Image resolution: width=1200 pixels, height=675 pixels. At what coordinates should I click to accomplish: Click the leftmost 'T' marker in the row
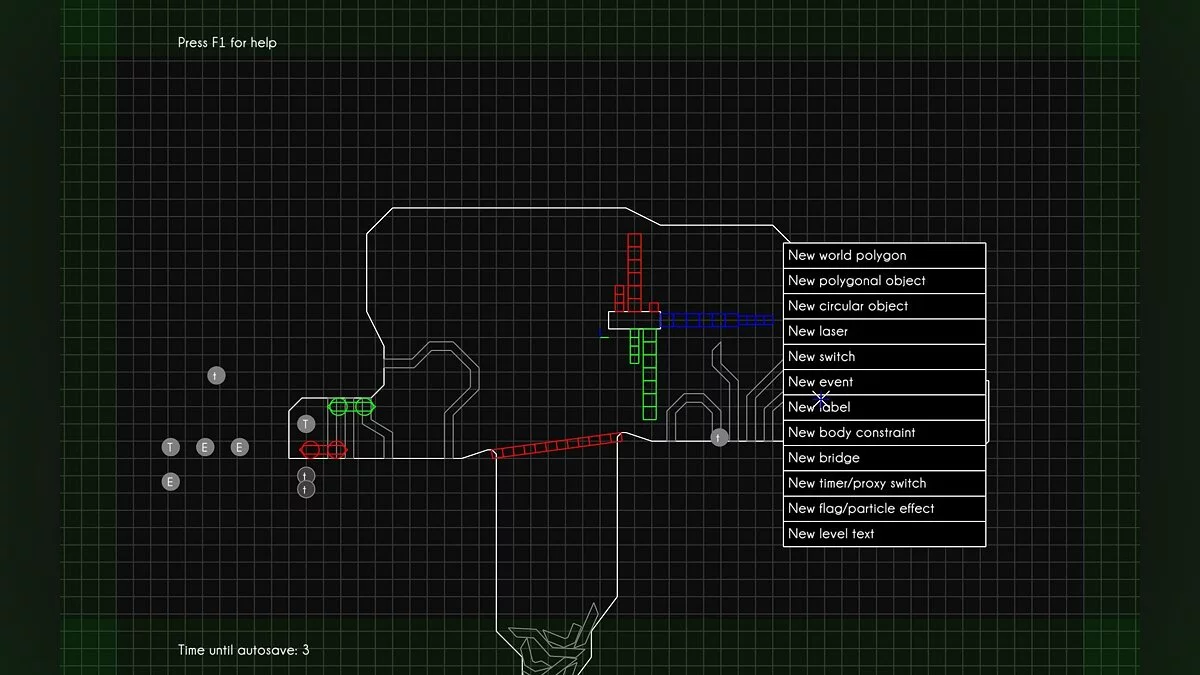click(171, 447)
